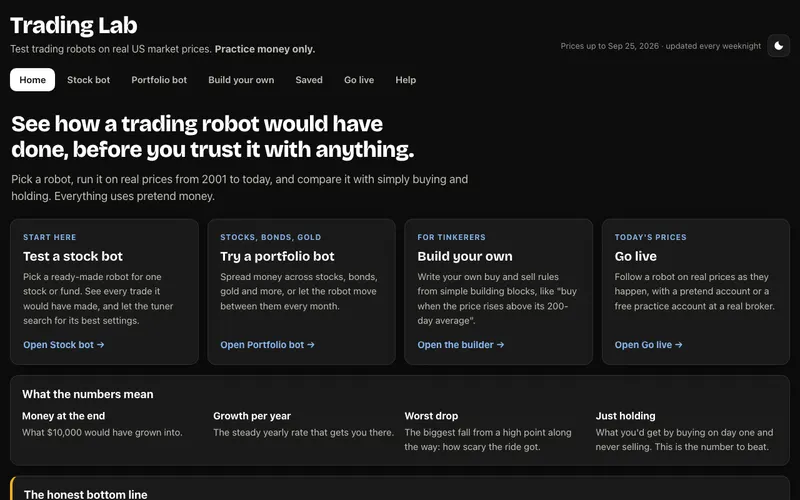Select the Home tab
The image size is (800, 500).
(33, 80)
